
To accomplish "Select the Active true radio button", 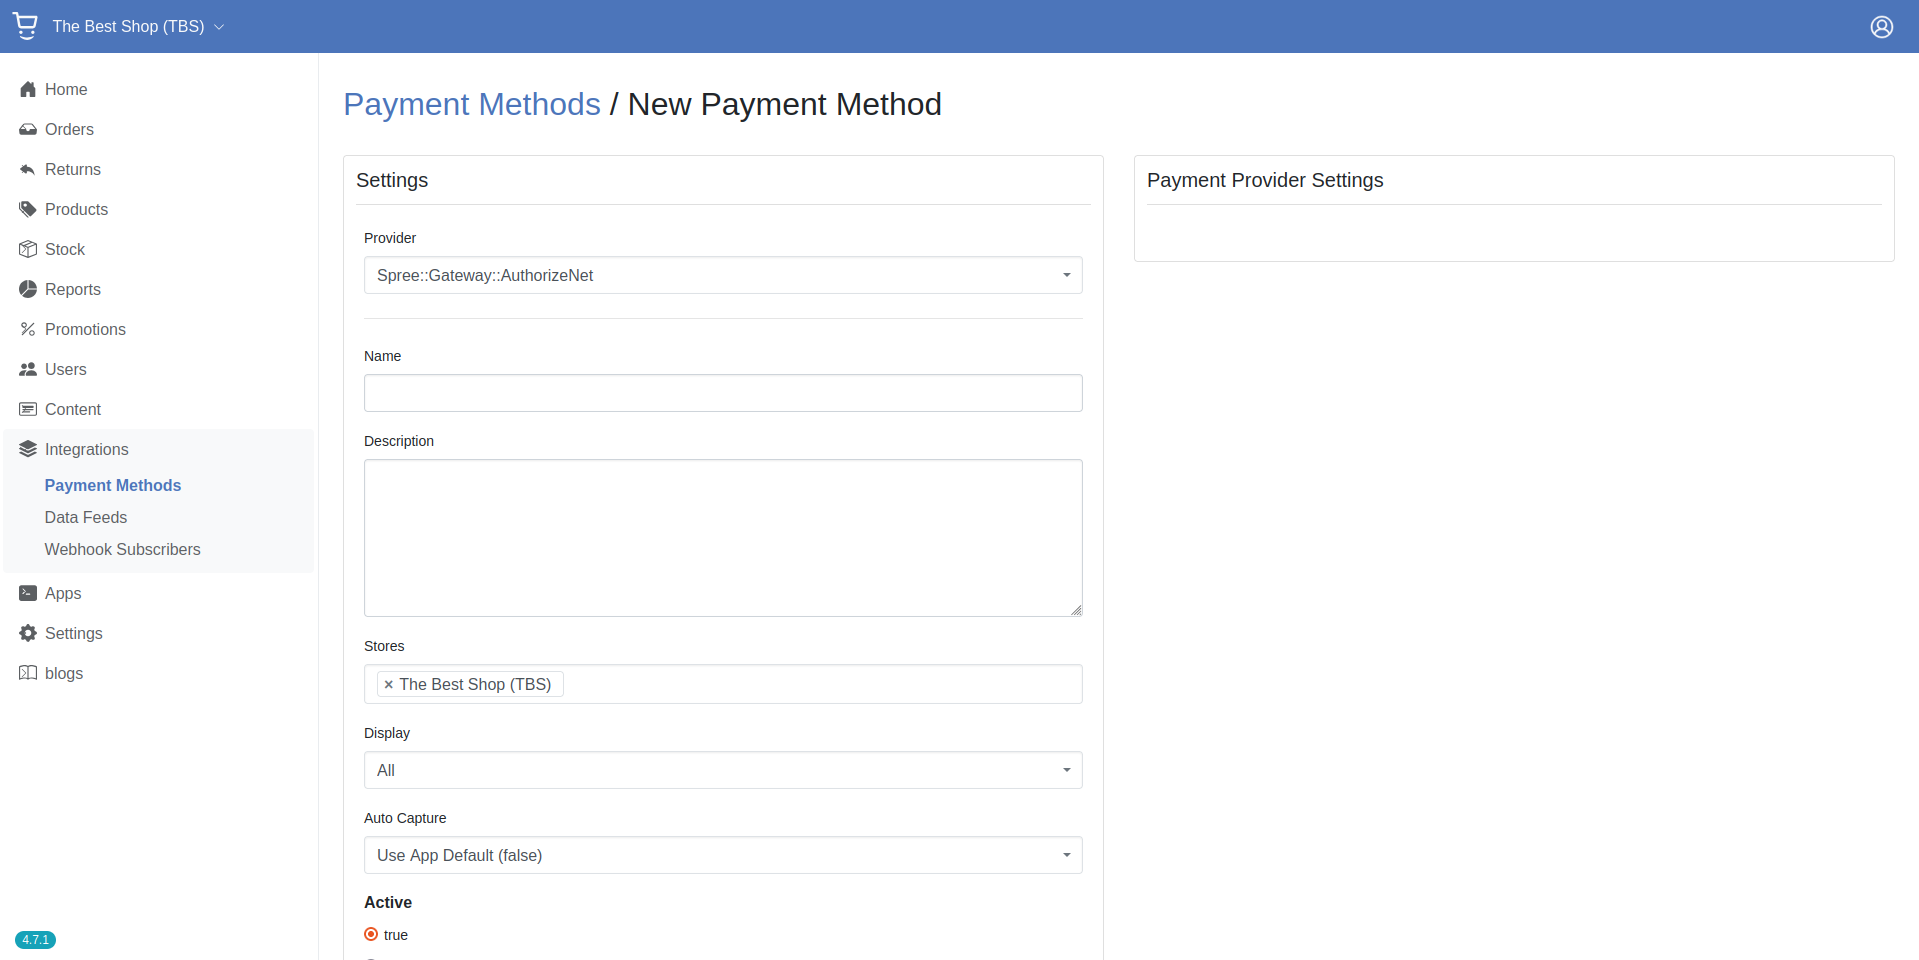I will pyautogui.click(x=371, y=935).
